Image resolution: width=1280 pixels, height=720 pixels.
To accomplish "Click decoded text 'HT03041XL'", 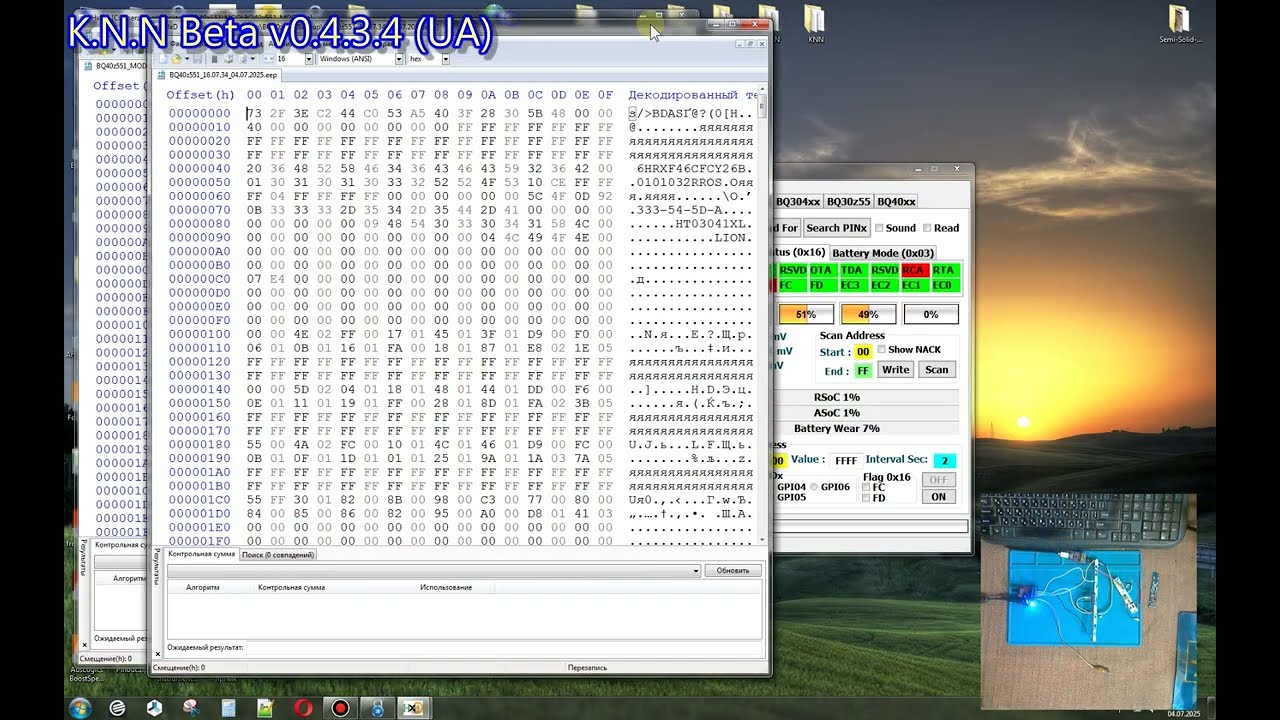I will click(x=713, y=224).
